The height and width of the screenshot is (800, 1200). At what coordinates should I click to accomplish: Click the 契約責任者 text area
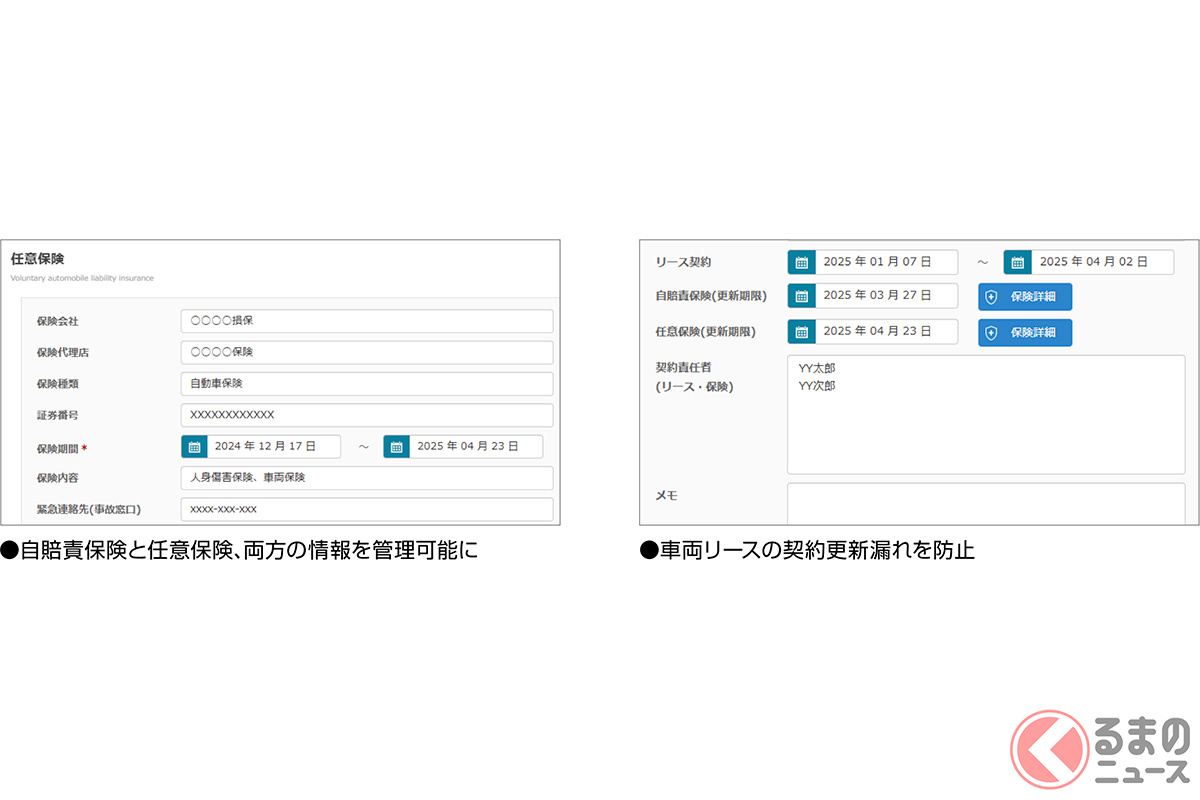[985, 414]
